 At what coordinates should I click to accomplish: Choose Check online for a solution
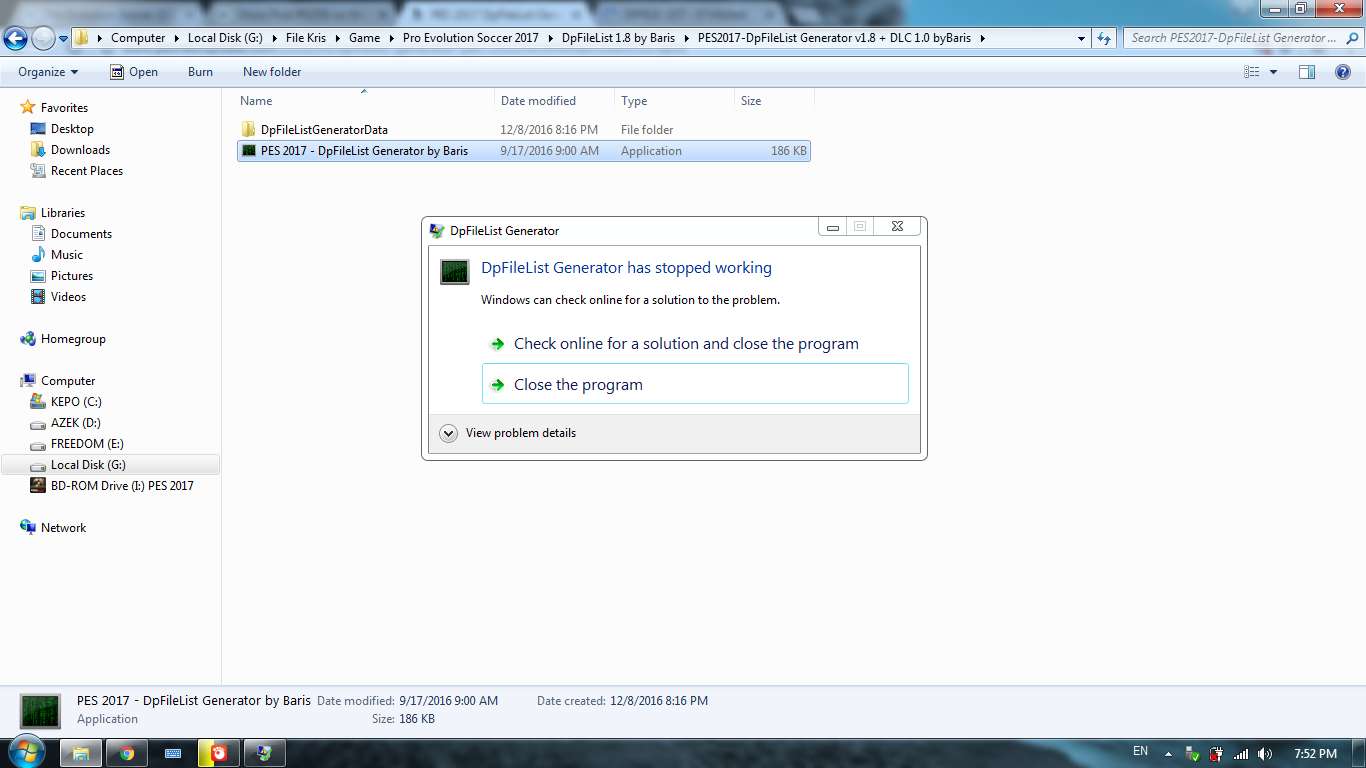click(685, 344)
